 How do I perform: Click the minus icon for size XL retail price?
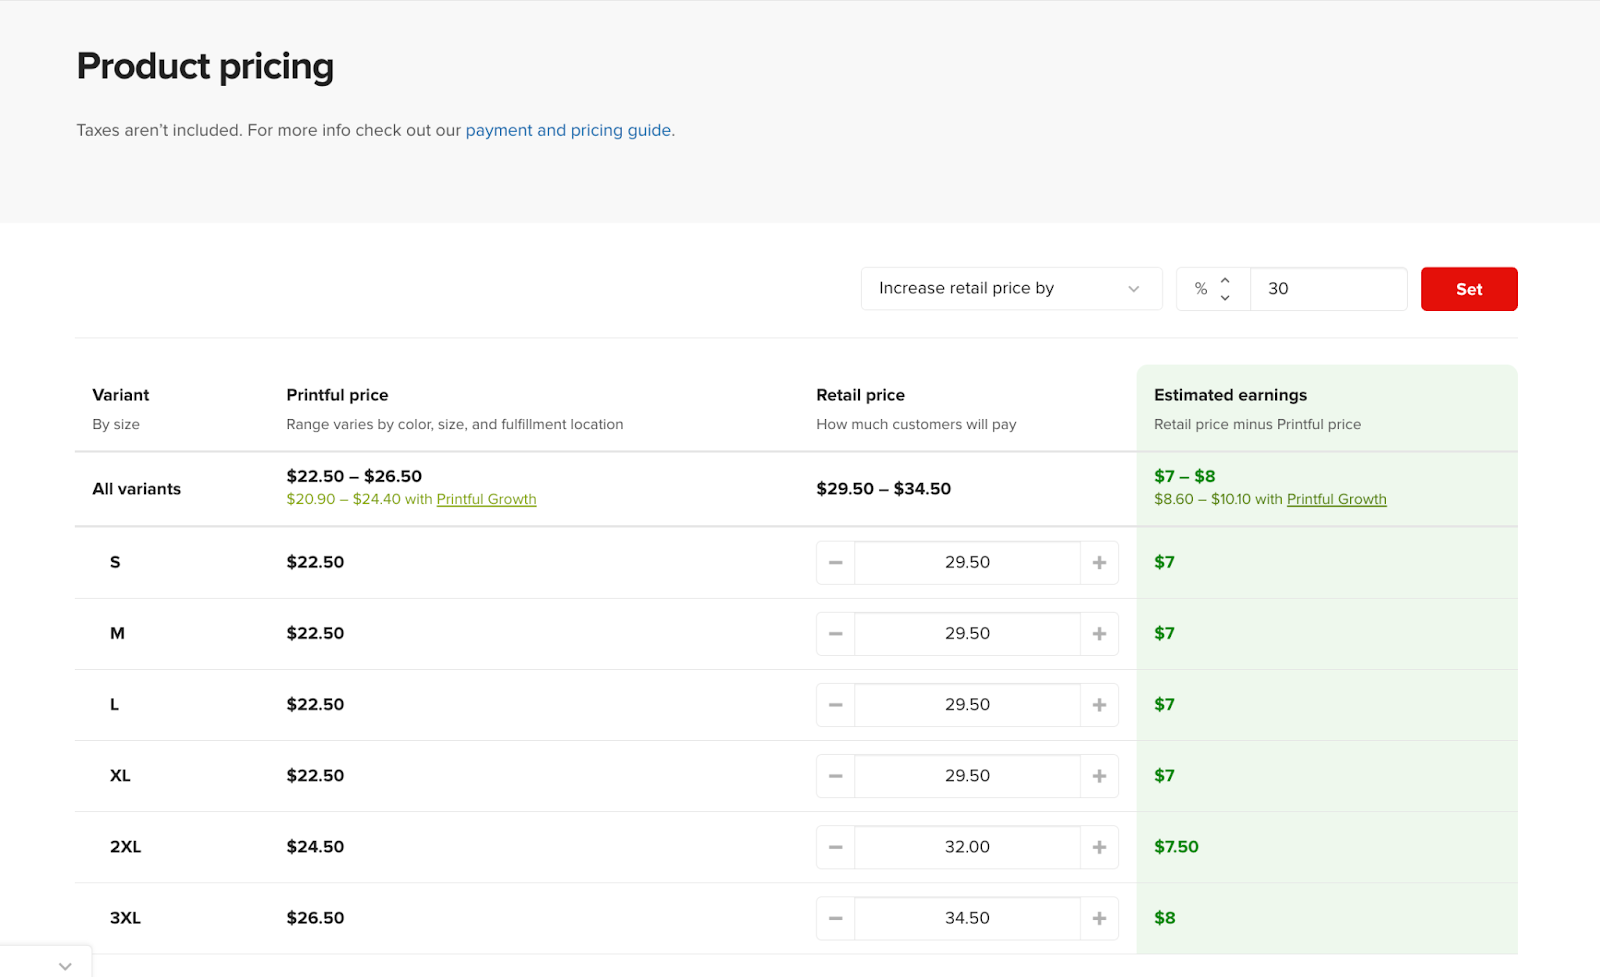(835, 775)
